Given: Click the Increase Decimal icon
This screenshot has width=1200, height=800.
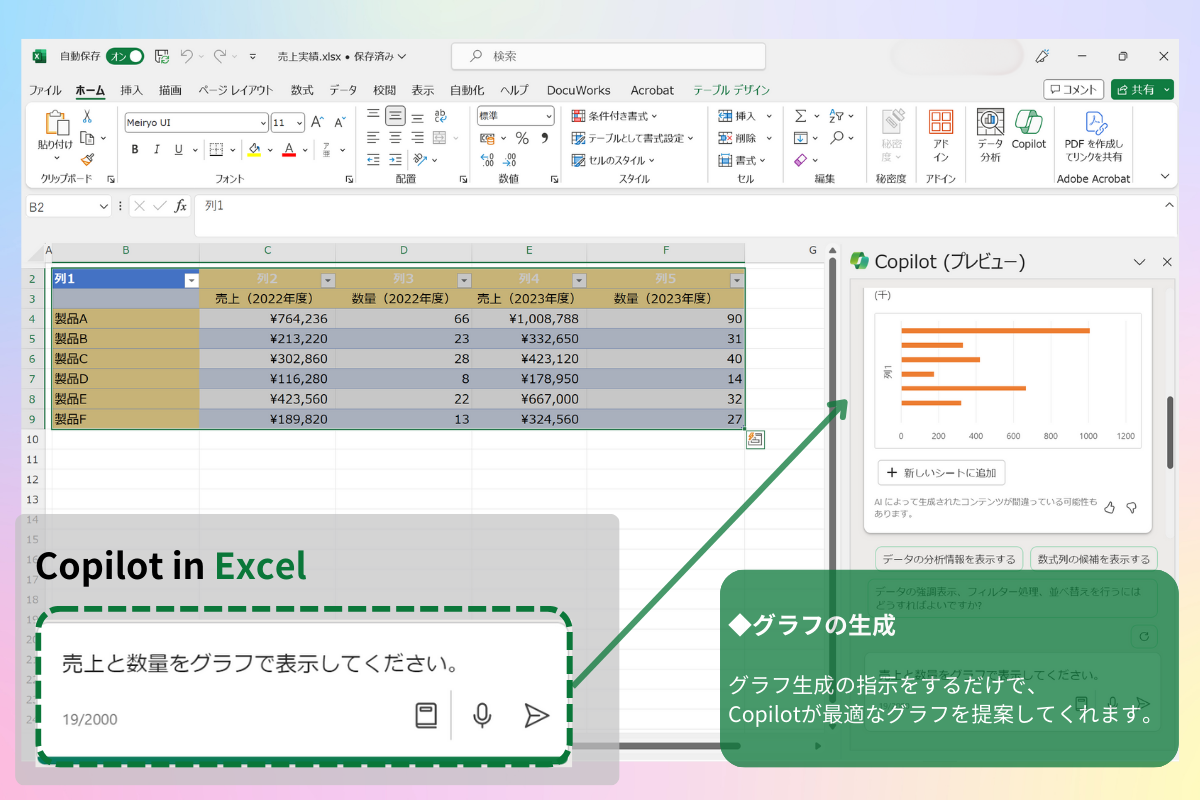Looking at the screenshot, I should click(487, 159).
